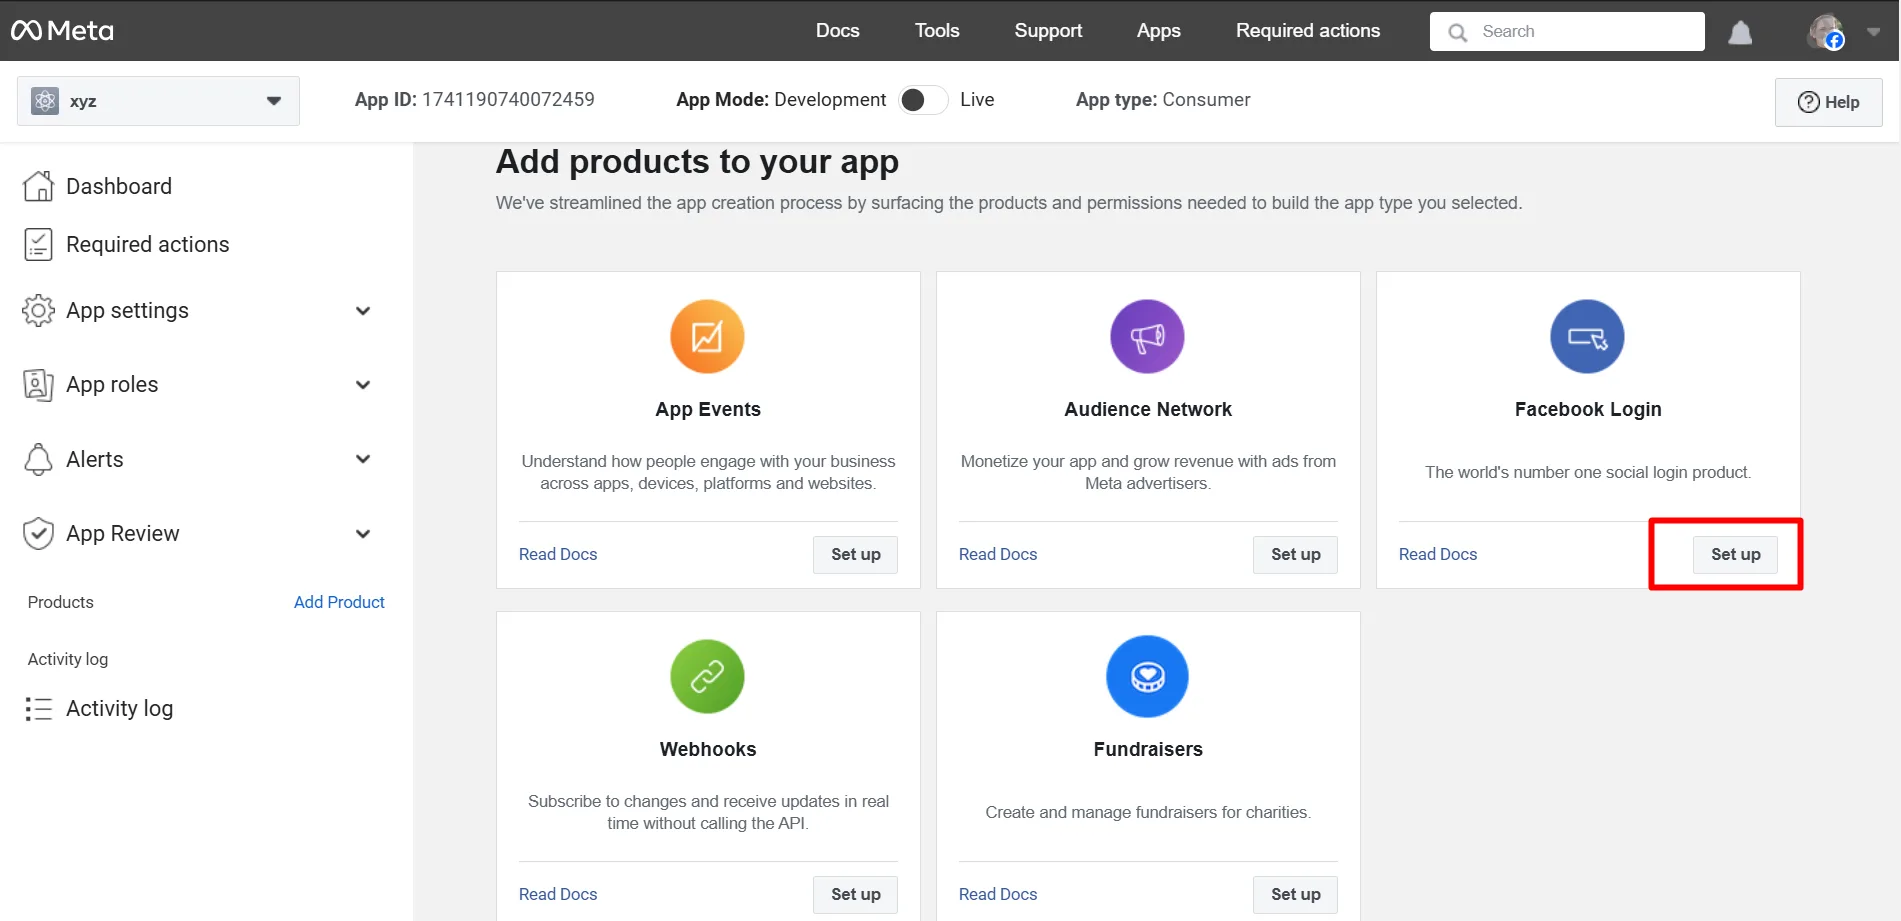Image resolution: width=1901 pixels, height=921 pixels.
Task: Click the Add Product link
Action: coord(339,602)
